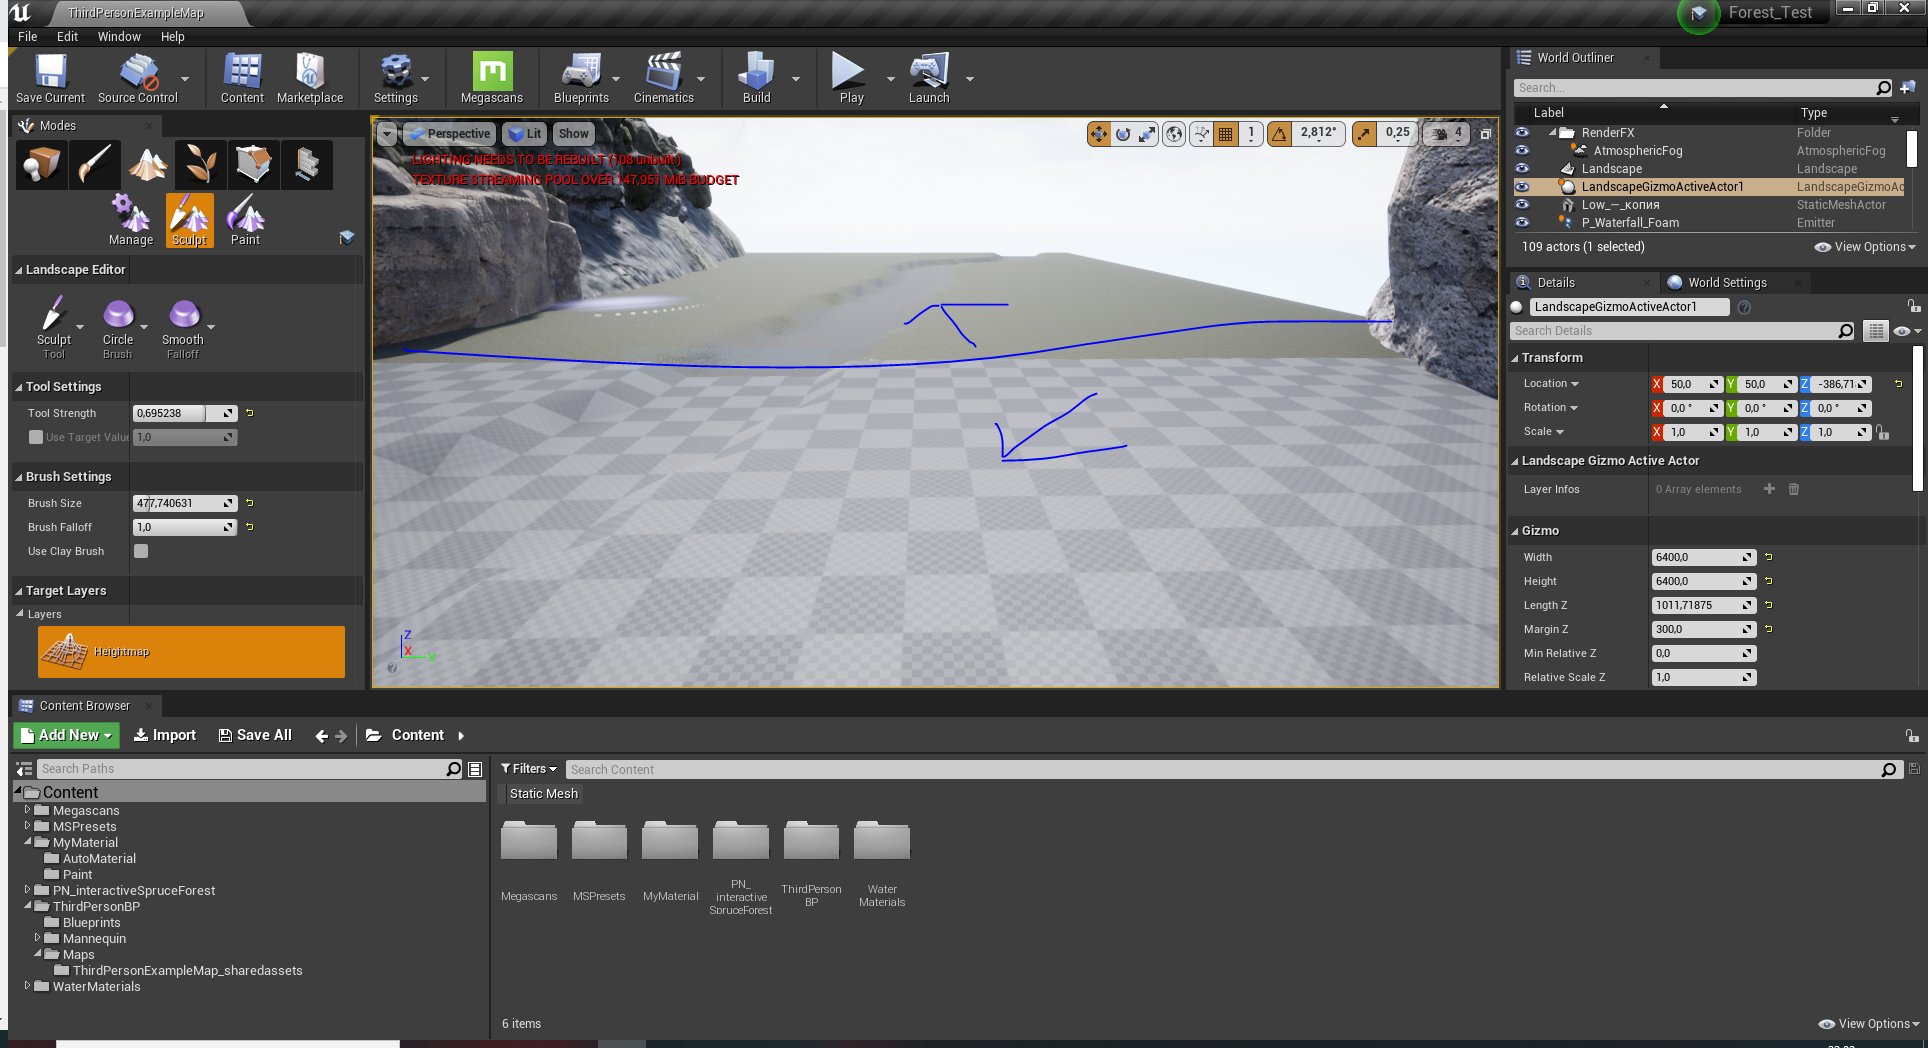
Task: Toggle world/local coordinate space icon
Action: tap(1175, 133)
